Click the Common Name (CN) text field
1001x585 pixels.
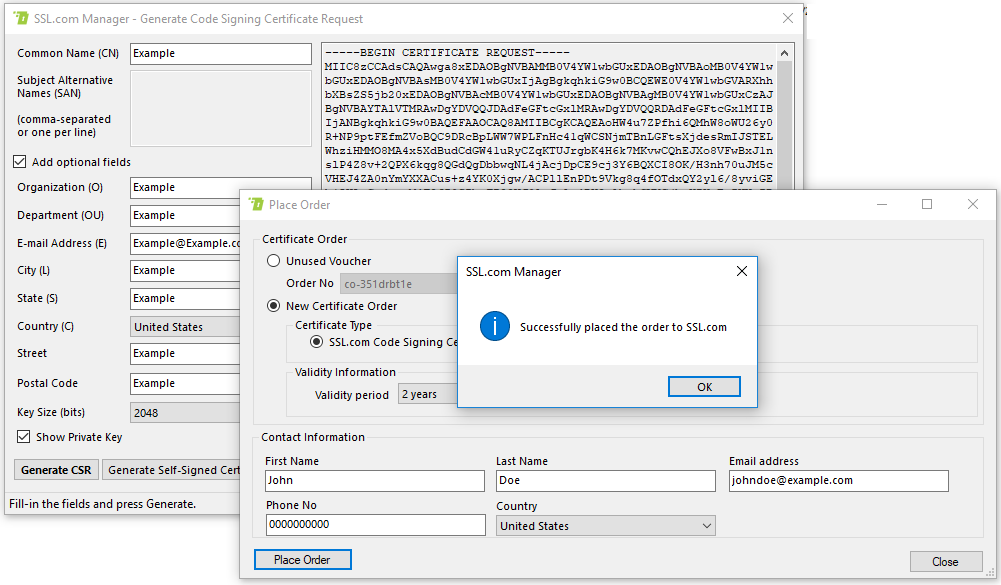[x=221, y=54]
